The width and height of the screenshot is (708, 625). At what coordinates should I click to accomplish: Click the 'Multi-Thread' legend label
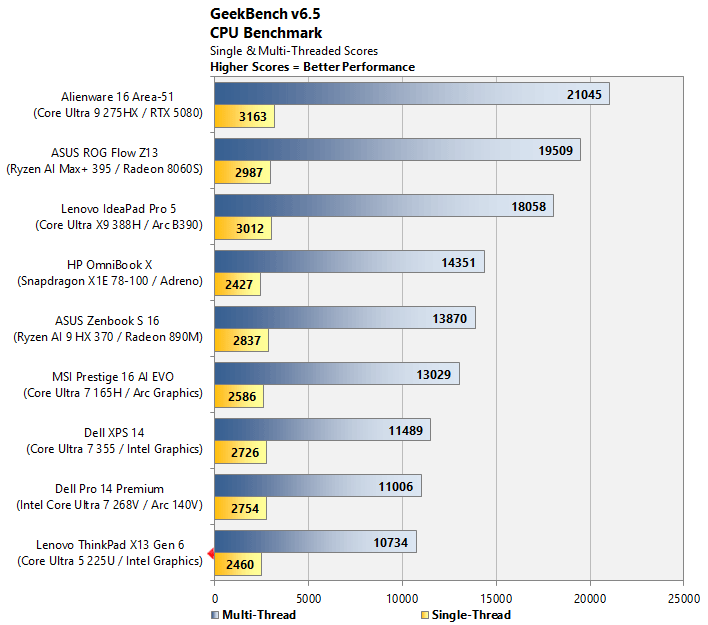coord(259,615)
